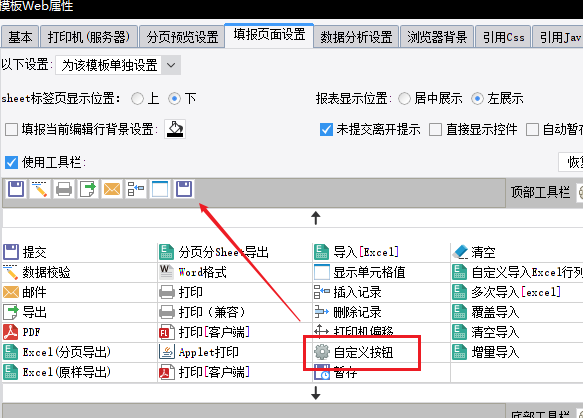This screenshot has width=583, height=418.
Task: Open the 浏览器背景 tab
Action: coord(437,37)
